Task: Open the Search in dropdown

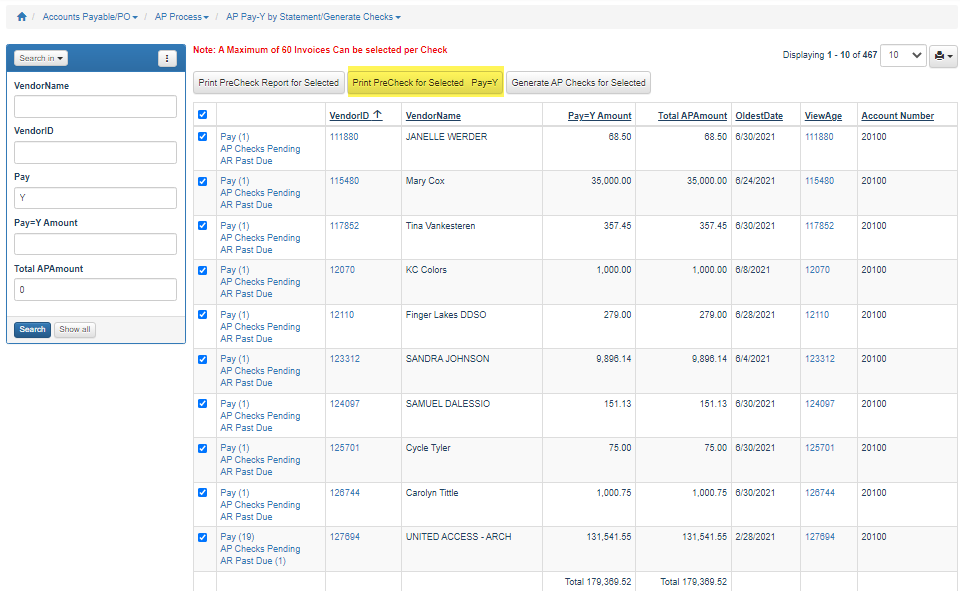Action: (x=40, y=58)
